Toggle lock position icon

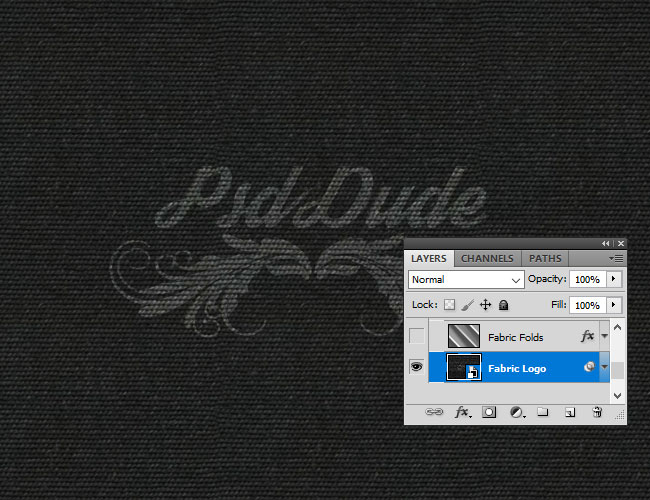click(485, 305)
